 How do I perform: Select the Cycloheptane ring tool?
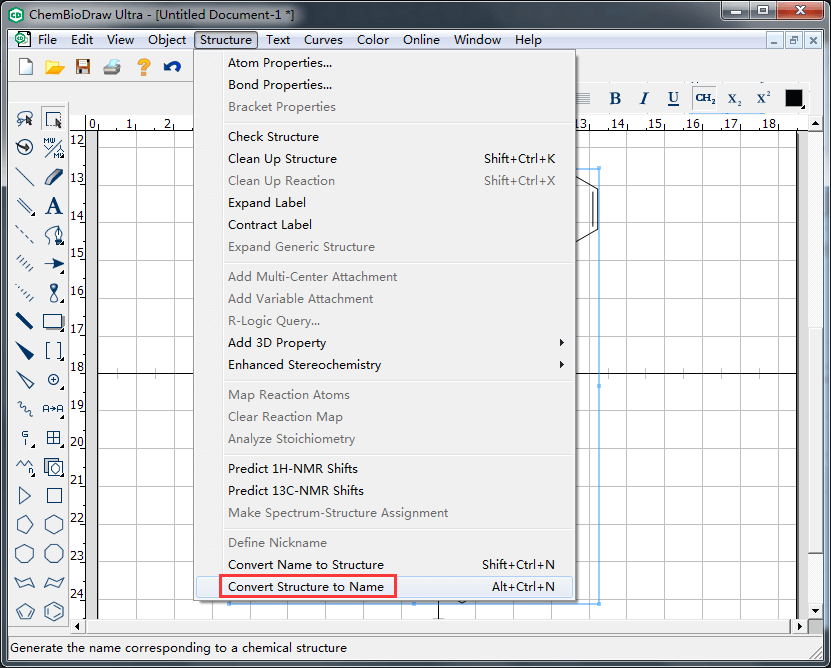[x=24, y=553]
